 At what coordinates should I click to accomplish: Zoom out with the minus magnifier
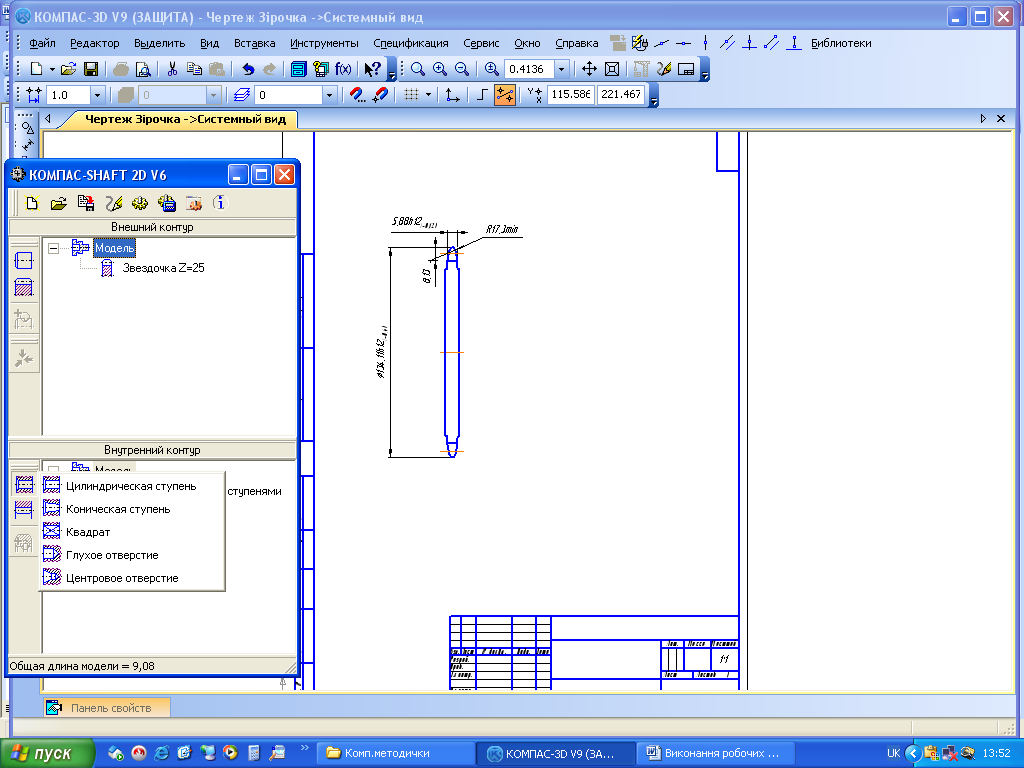(462, 69)
